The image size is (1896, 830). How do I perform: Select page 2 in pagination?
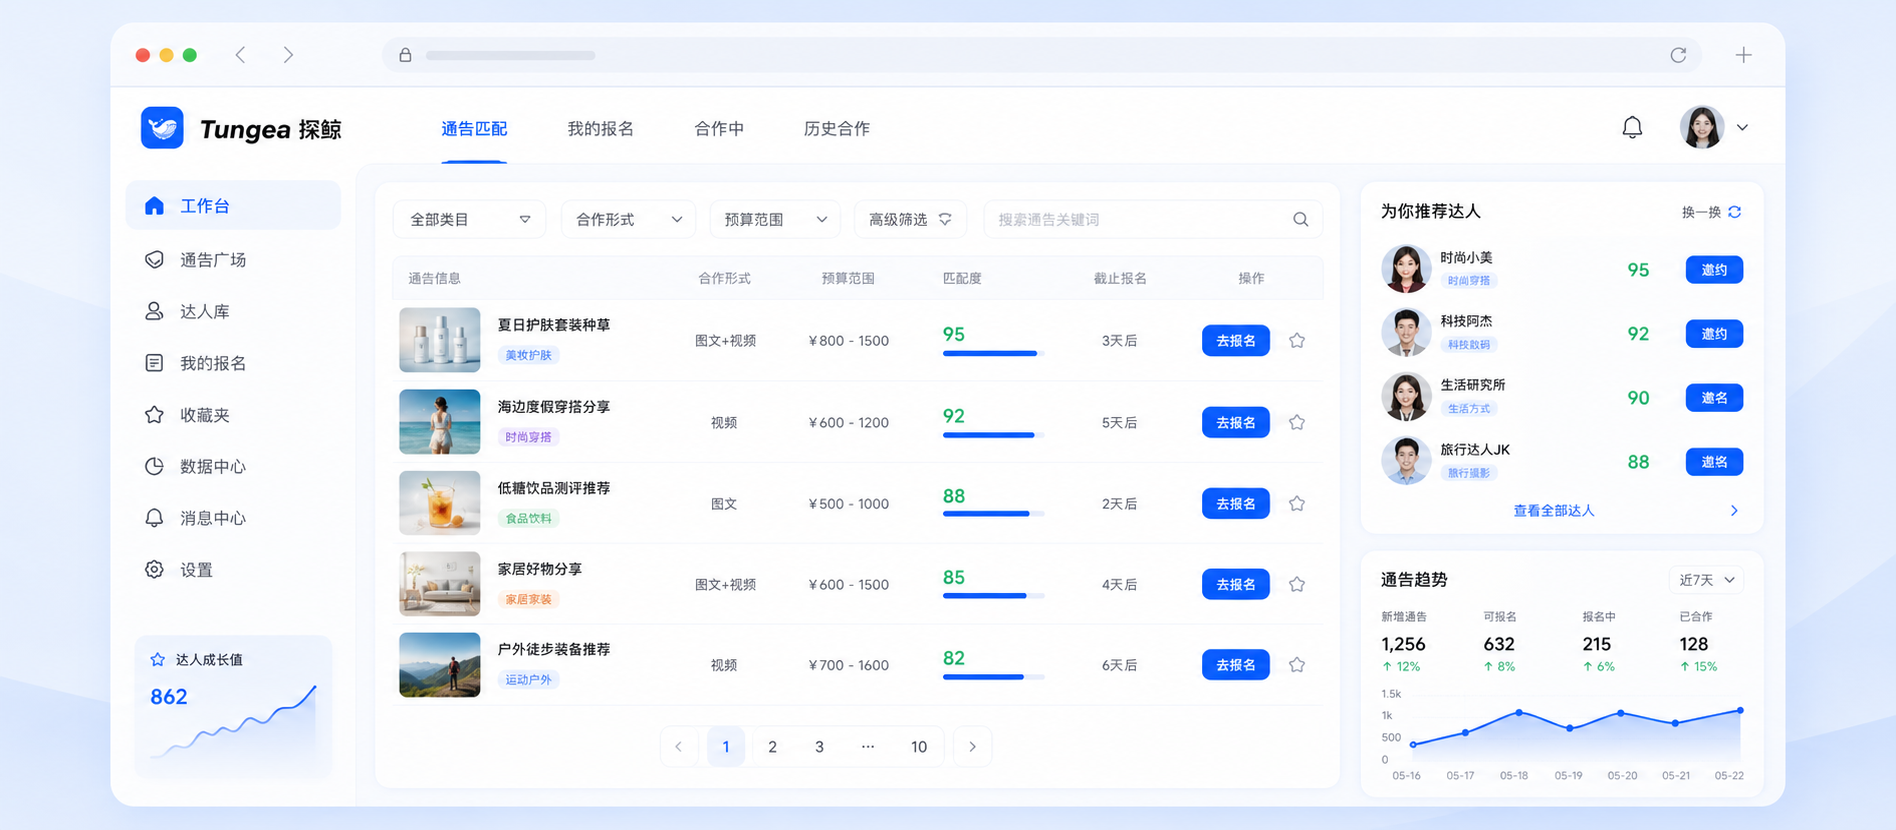click(772, 746)
